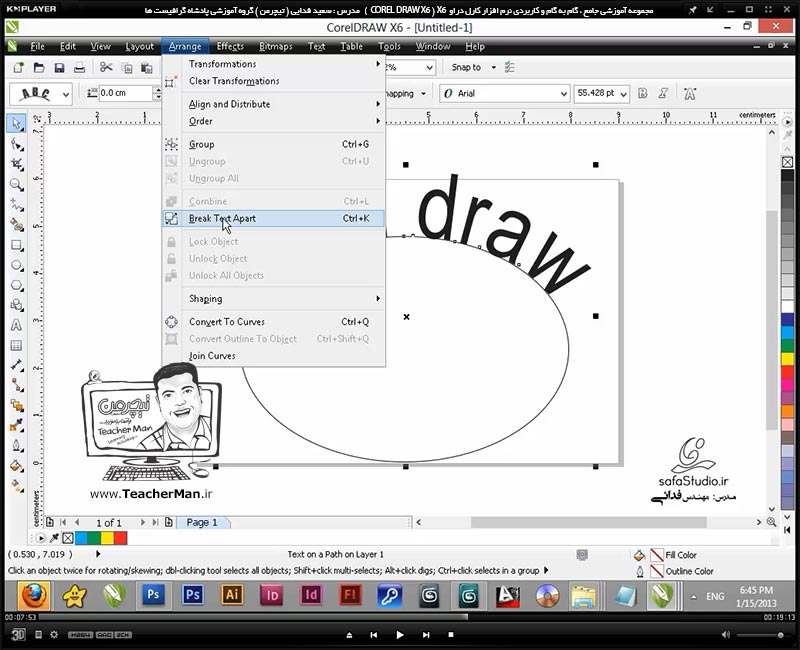
Task: Skip to next track in KMPlayer
Action: [426, 635]
